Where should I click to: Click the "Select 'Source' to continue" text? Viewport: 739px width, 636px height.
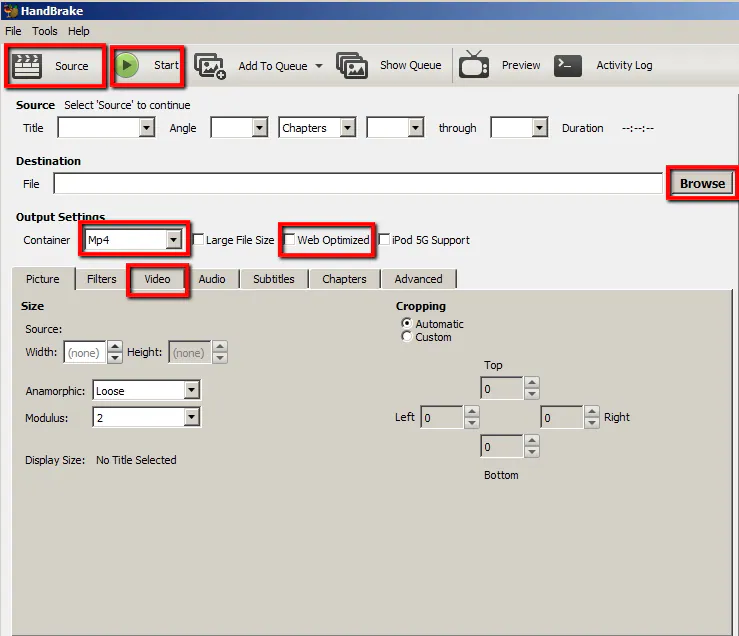click(x=127, y=105)
